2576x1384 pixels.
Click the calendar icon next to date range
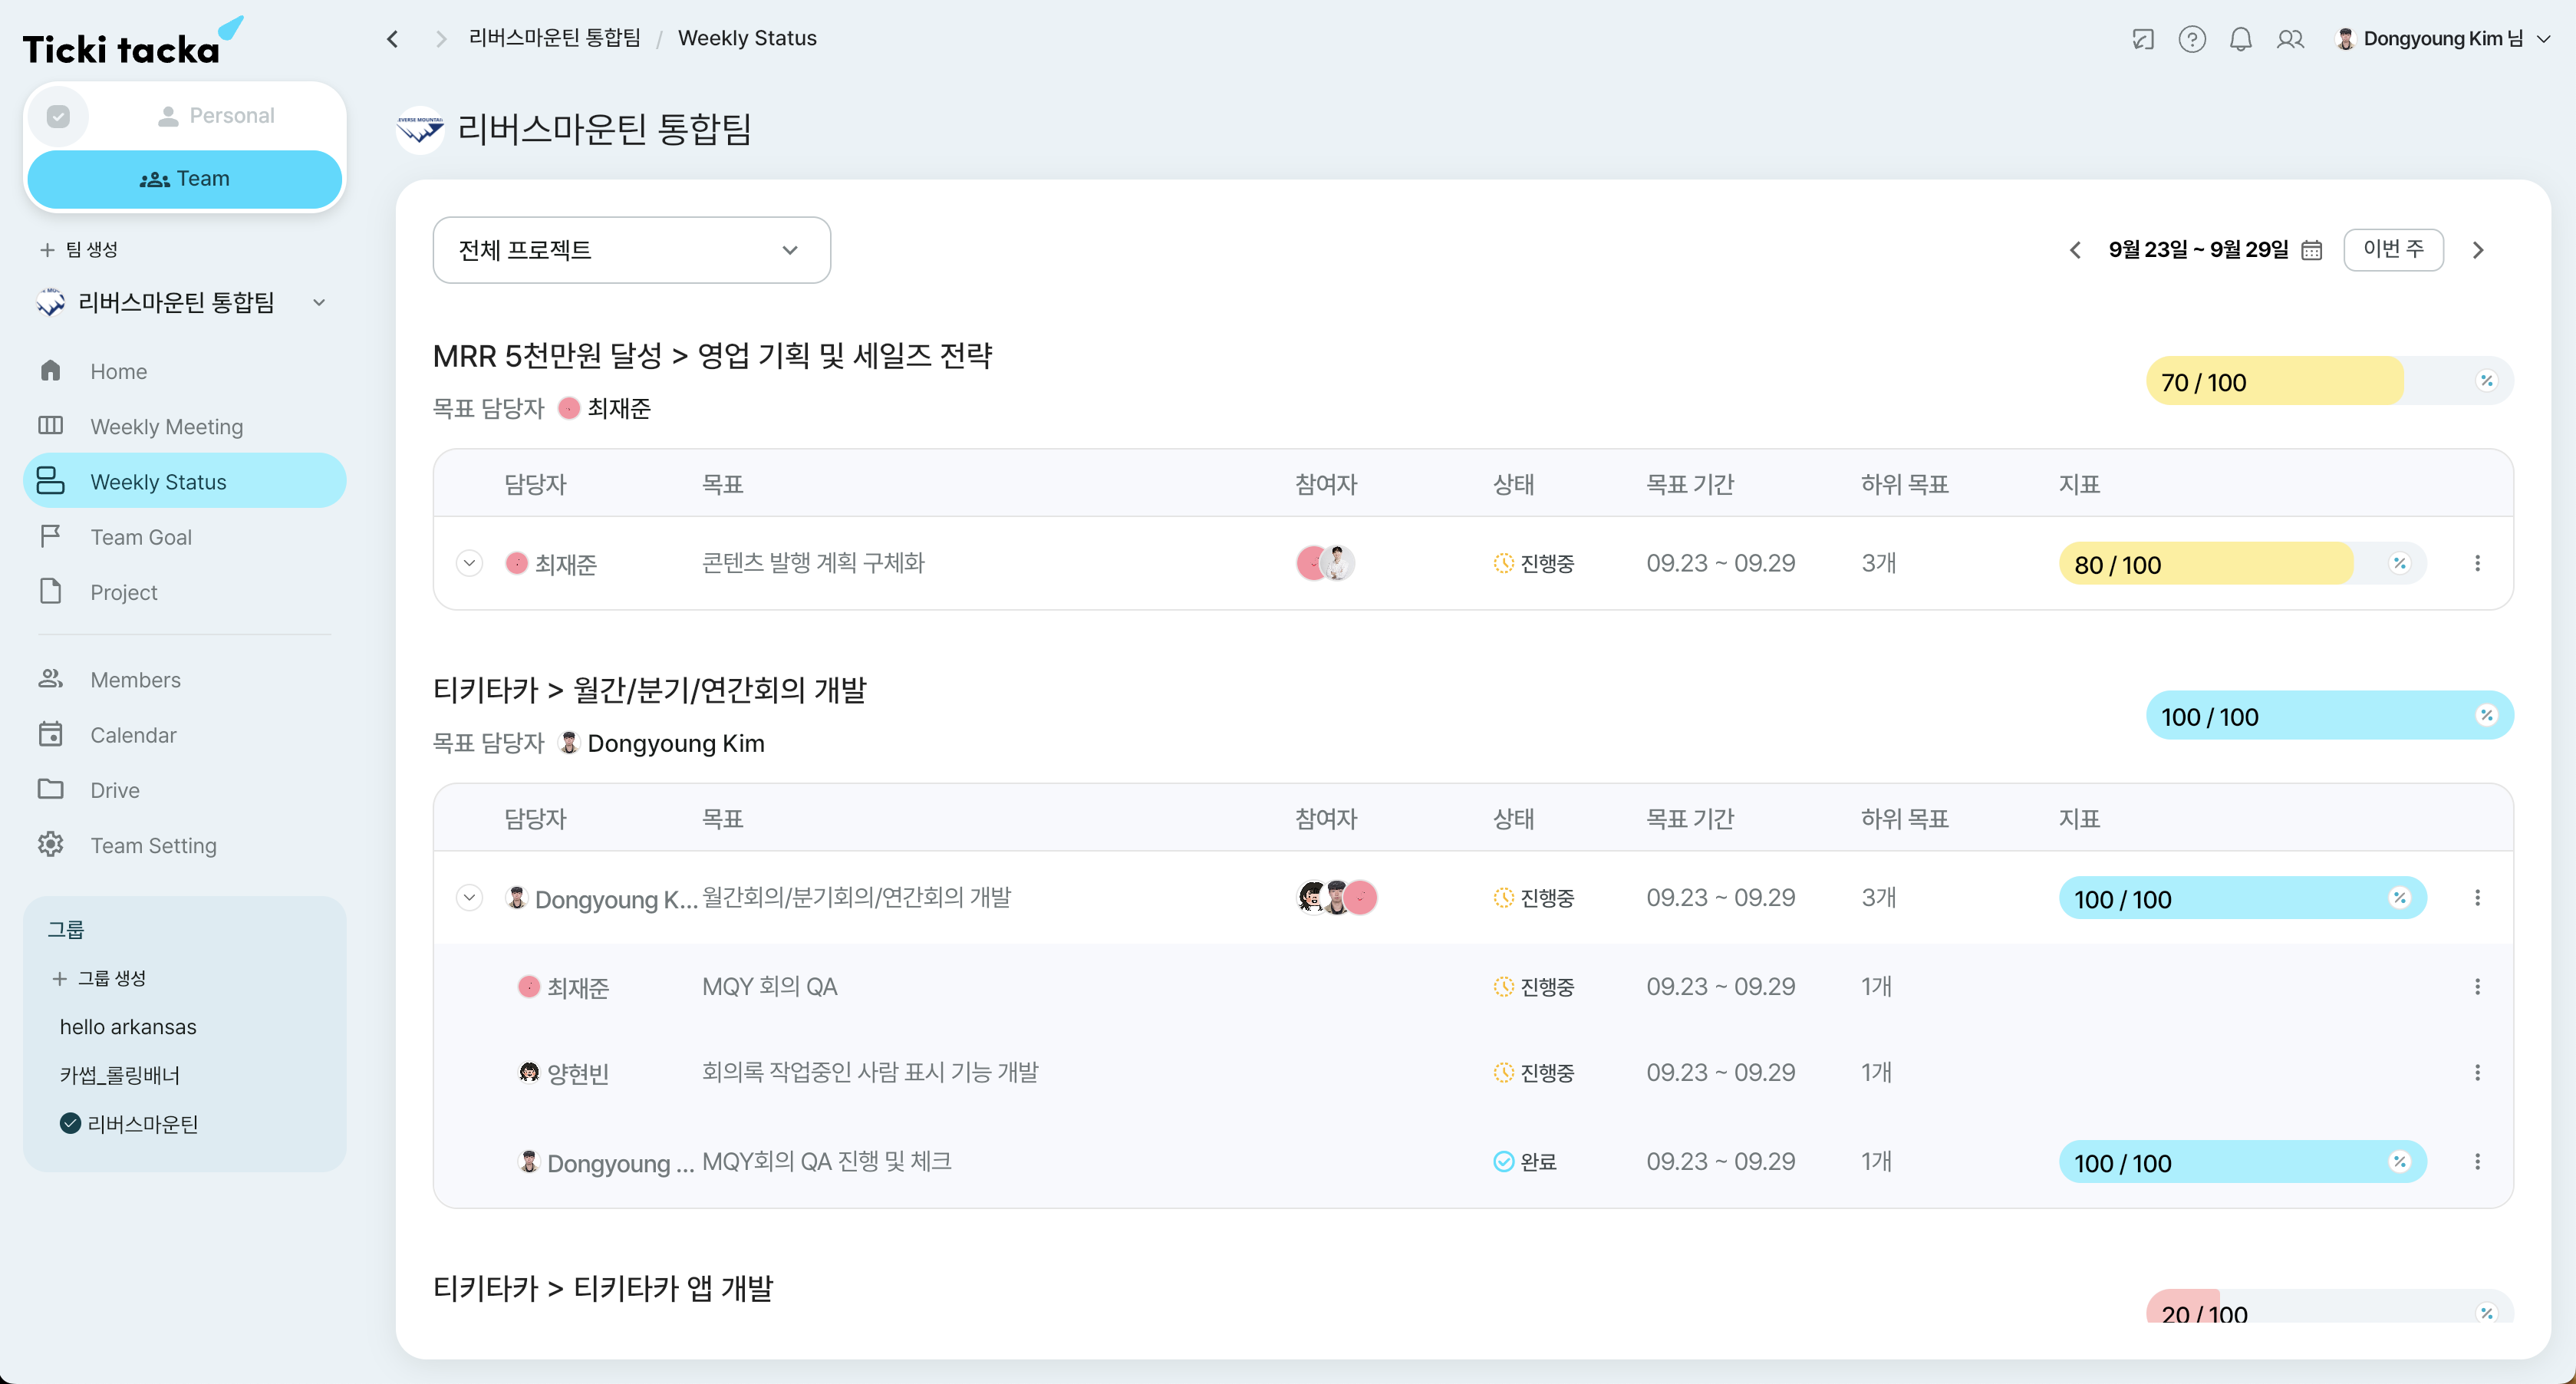[x=2311, y=250]
